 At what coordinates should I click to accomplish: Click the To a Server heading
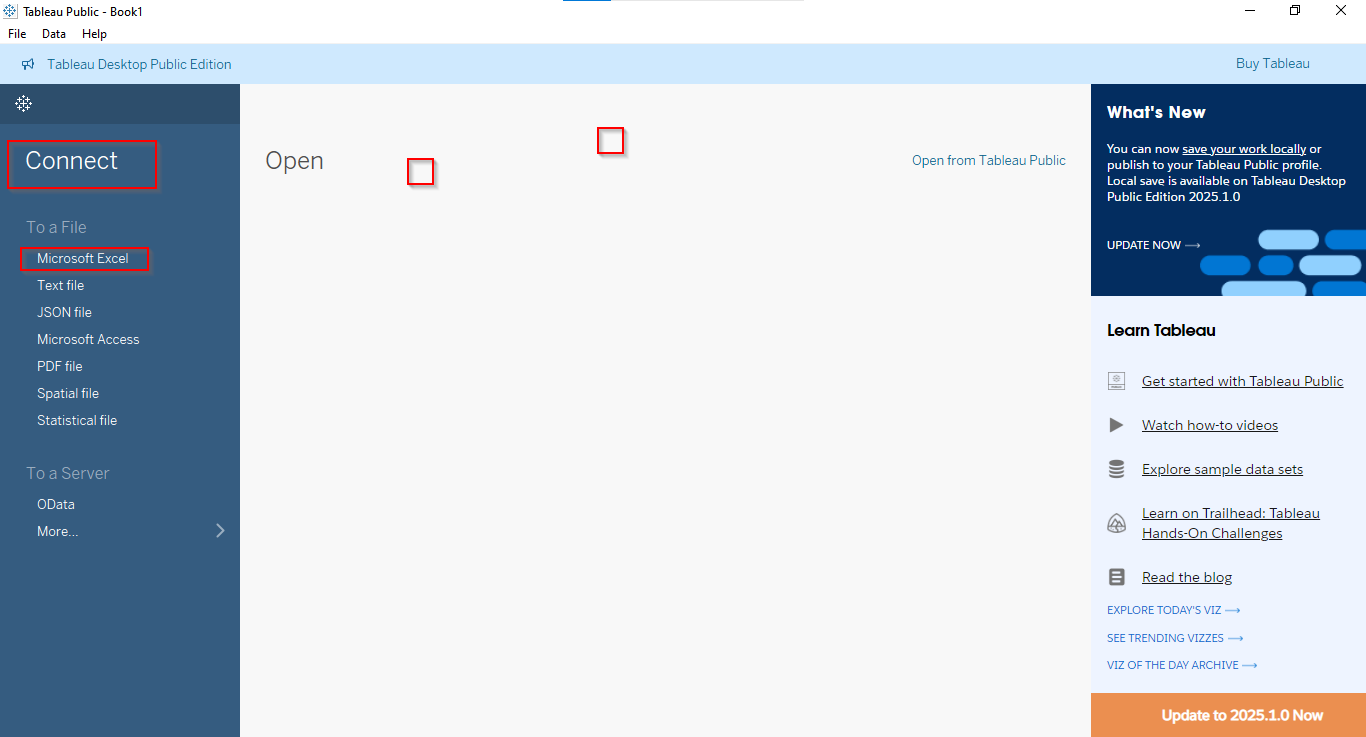[68, 473]
